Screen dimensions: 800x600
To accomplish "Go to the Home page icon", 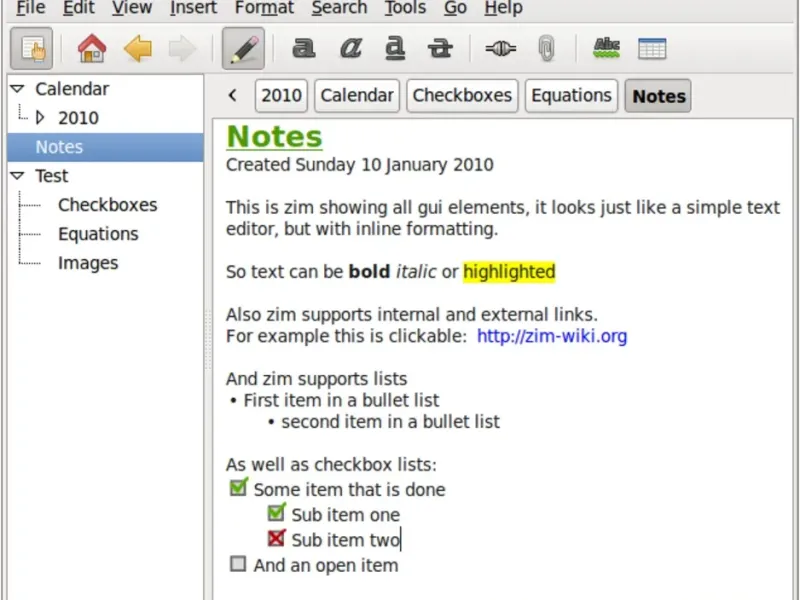I will [x=92, y=49].
